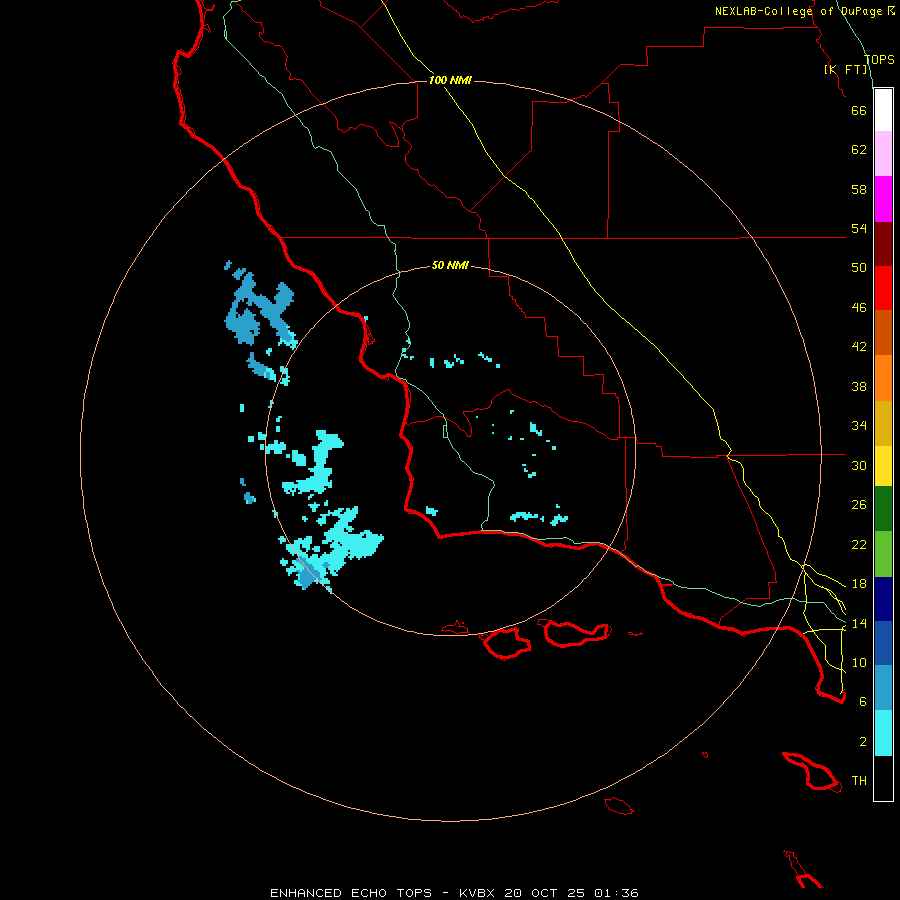Click the 42 legend value
900x900 pixels.
pos(859,347)
